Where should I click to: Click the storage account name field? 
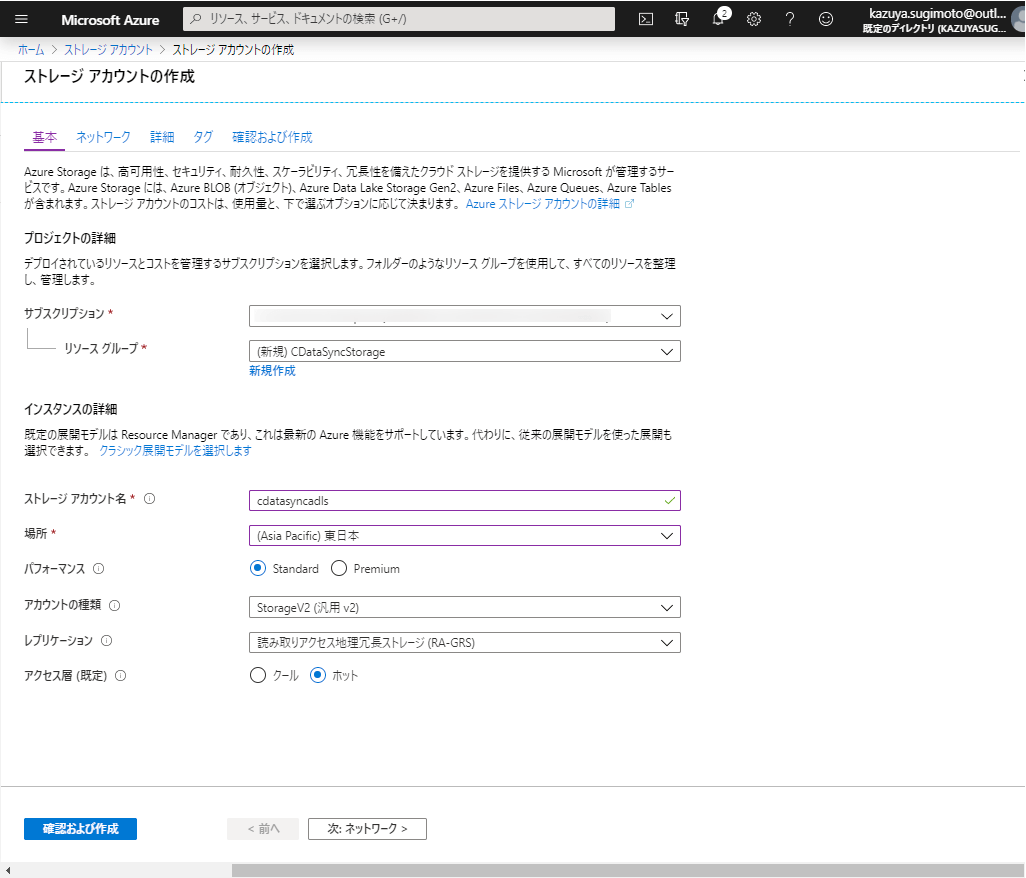click(465, 500)
